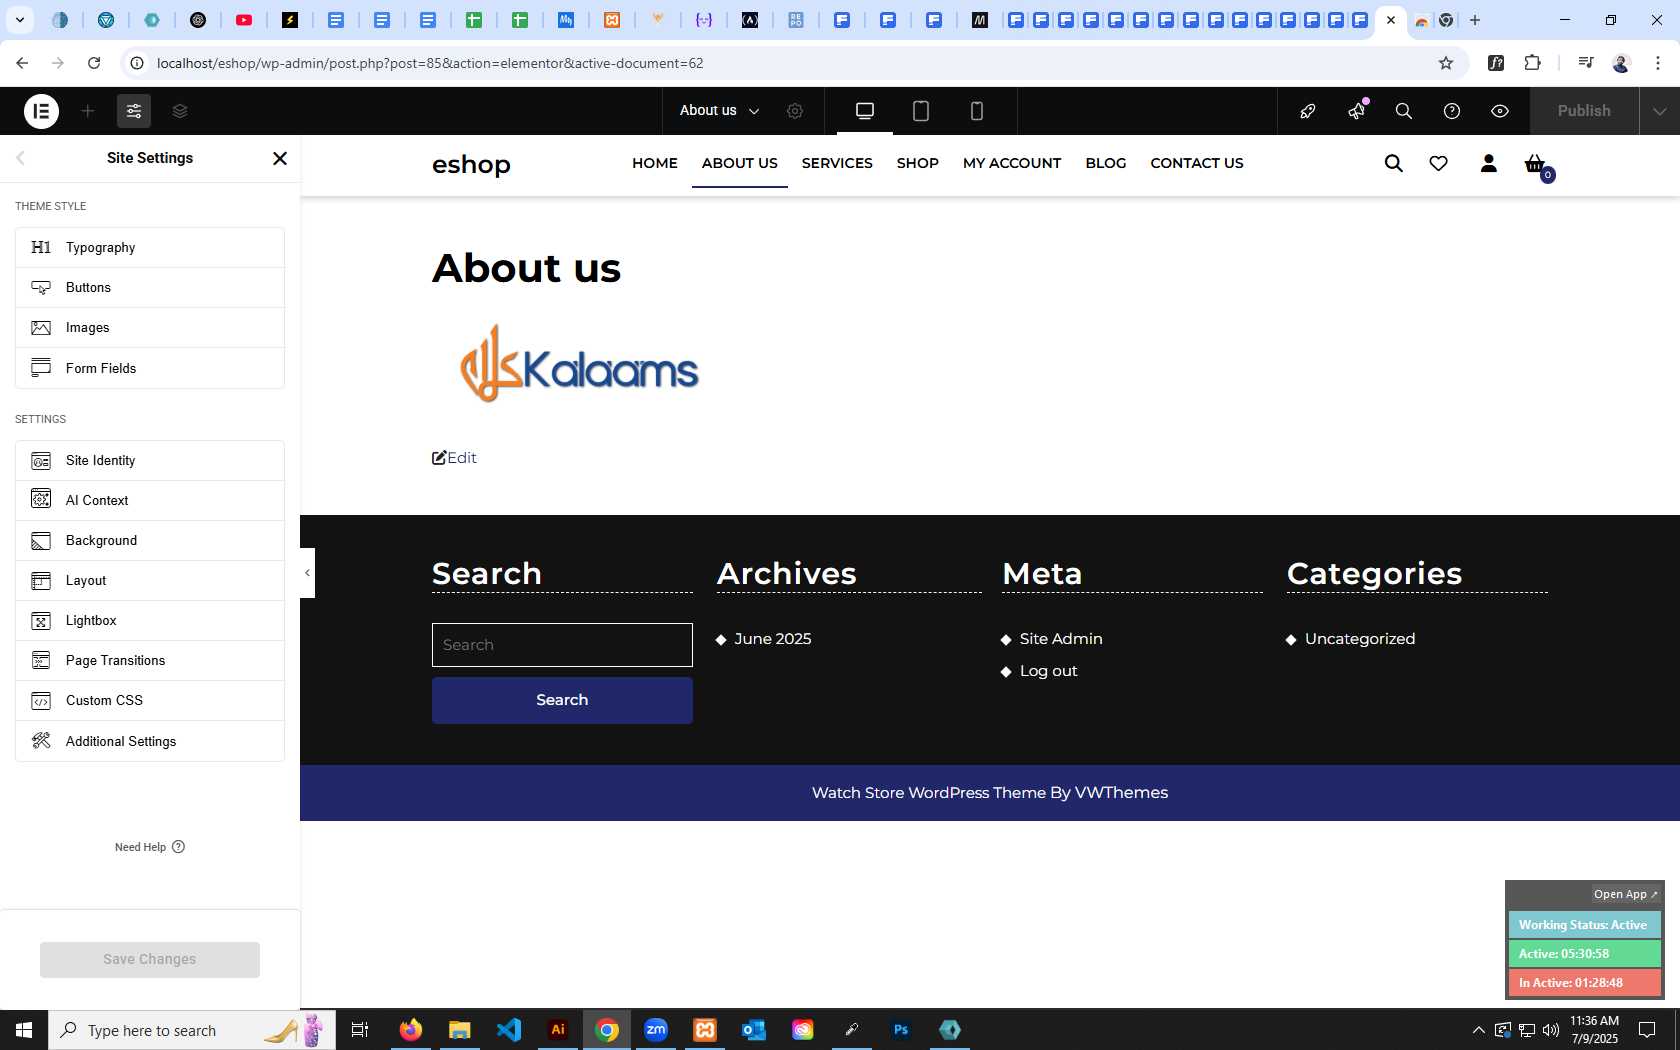Open the Site Settings sliders icon

coord(134,111)
